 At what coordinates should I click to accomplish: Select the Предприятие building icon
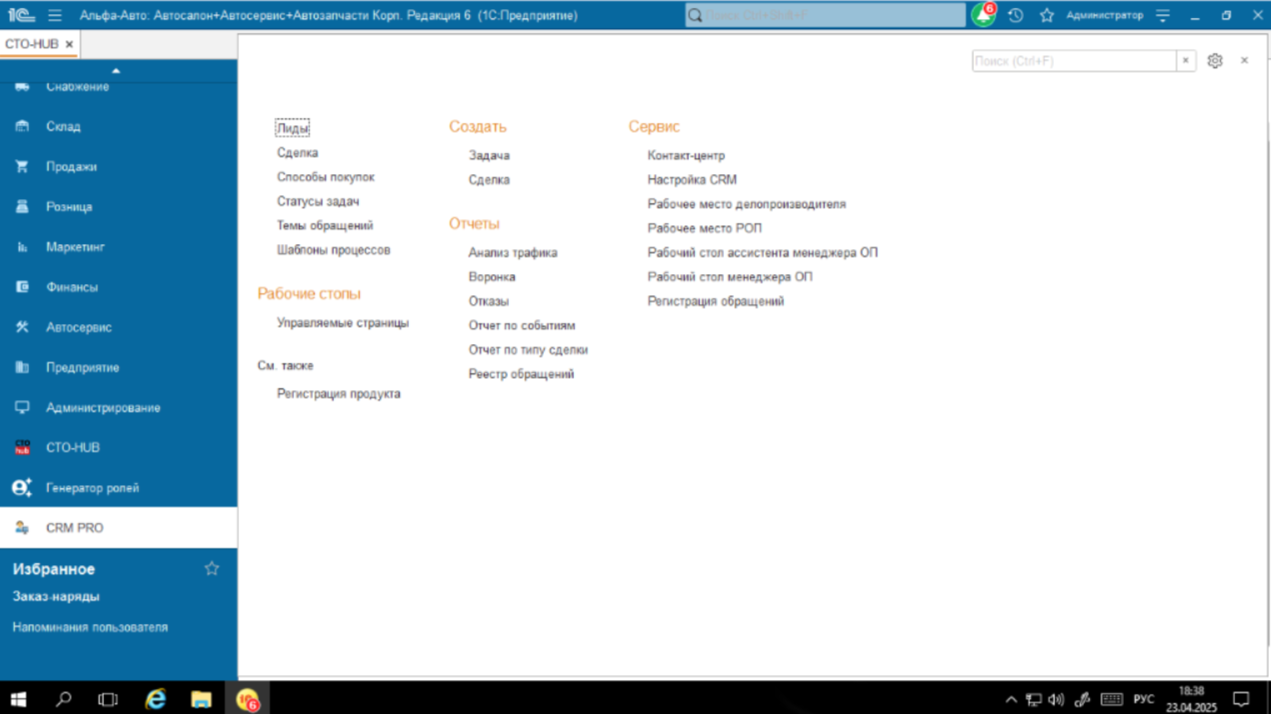point(22,367)
